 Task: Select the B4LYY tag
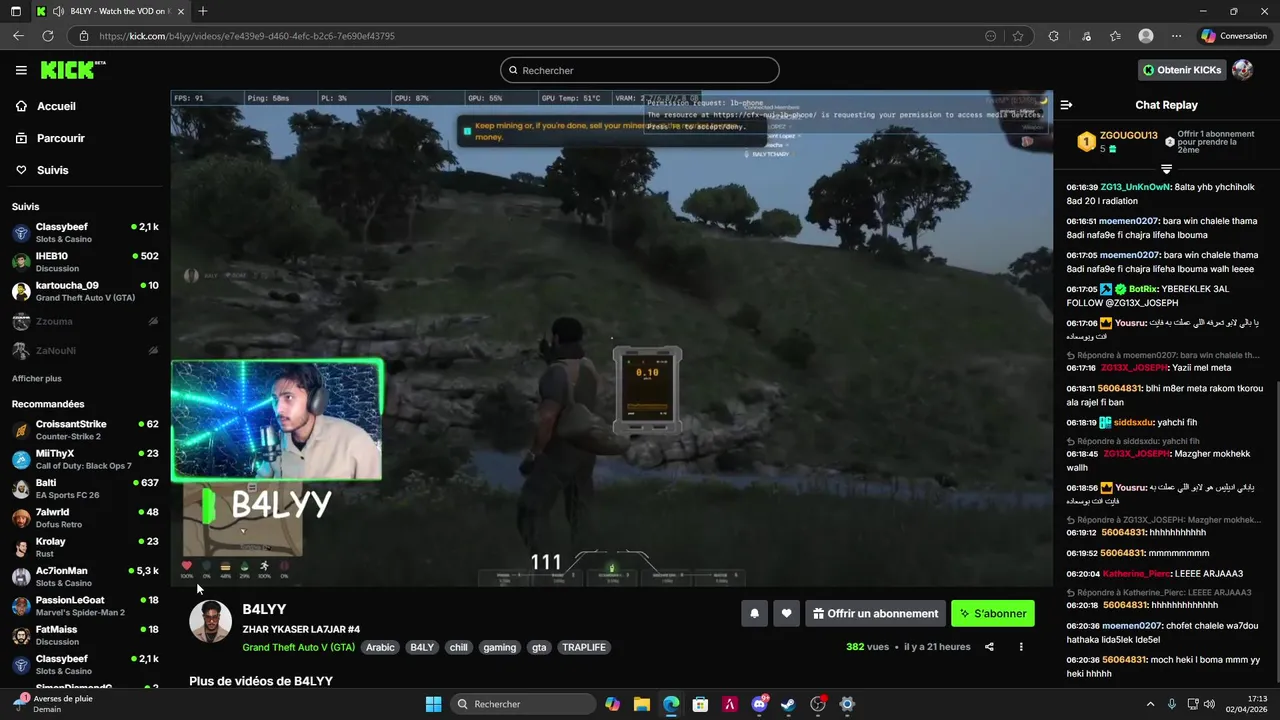422,647
